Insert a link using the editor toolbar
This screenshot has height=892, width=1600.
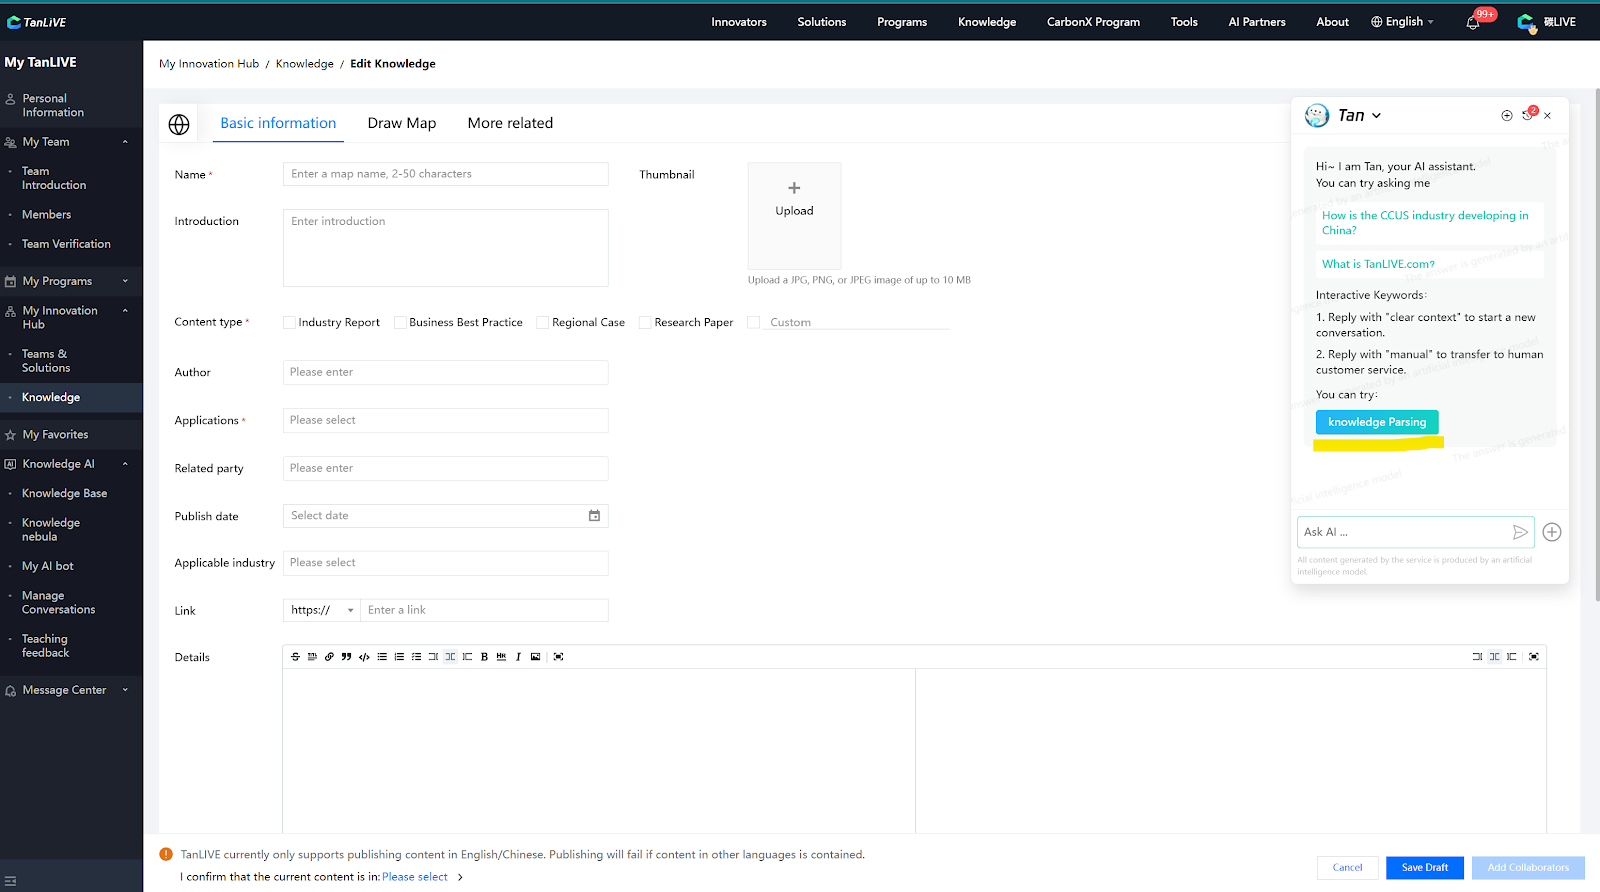tap(329, 657)
